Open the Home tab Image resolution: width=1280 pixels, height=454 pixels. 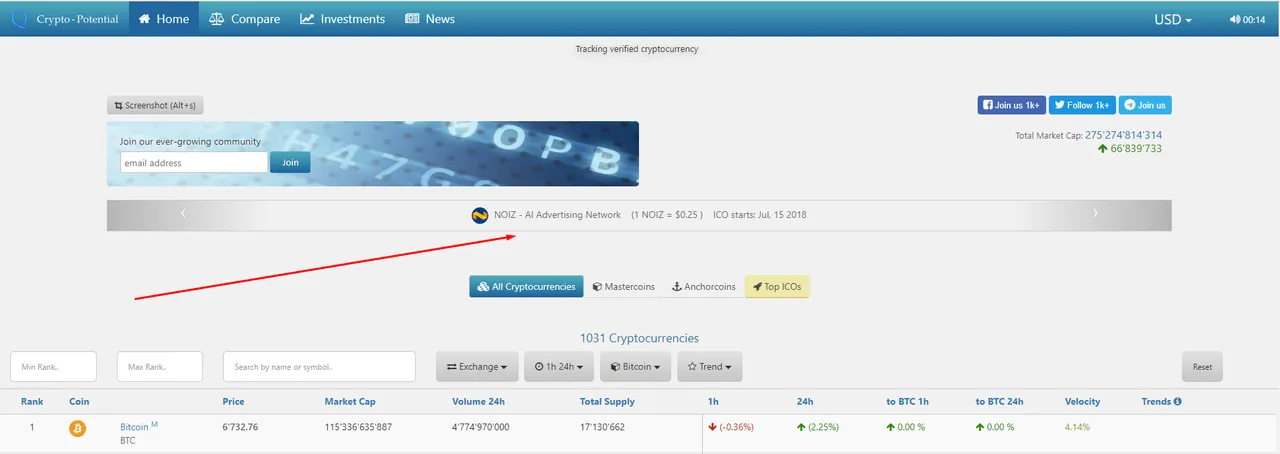pos(164,18)
